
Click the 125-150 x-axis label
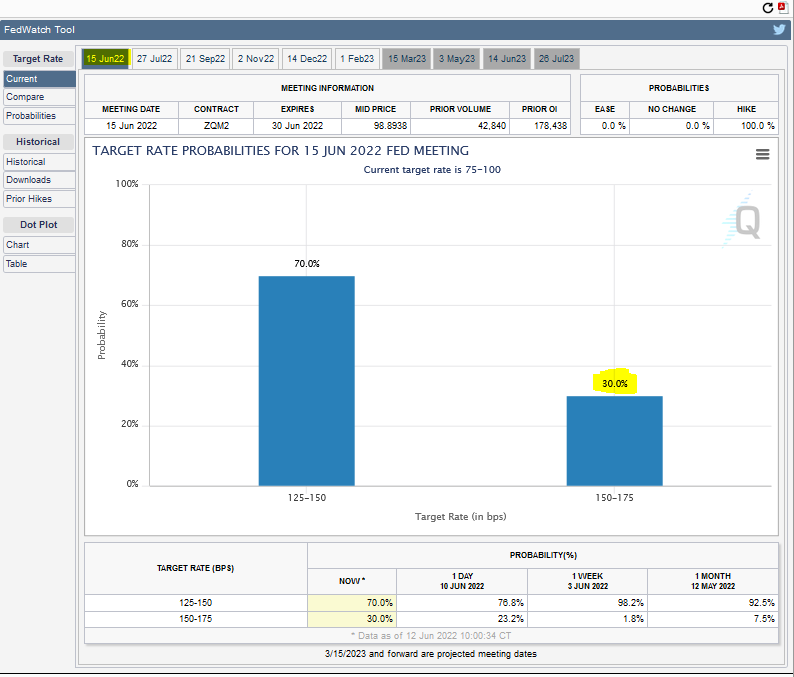tap(307, 498)
